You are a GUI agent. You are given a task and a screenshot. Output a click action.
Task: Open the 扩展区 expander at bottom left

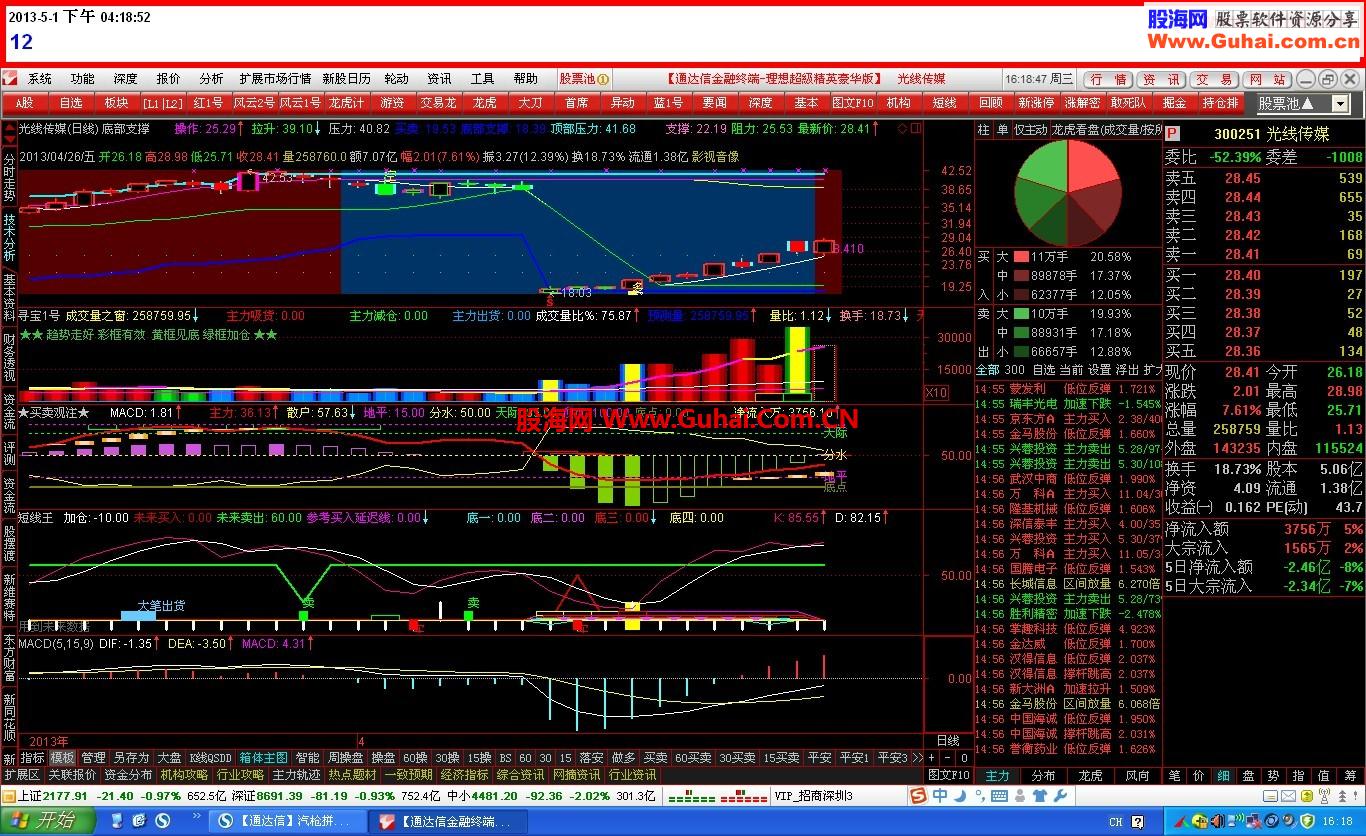[22, 775]
